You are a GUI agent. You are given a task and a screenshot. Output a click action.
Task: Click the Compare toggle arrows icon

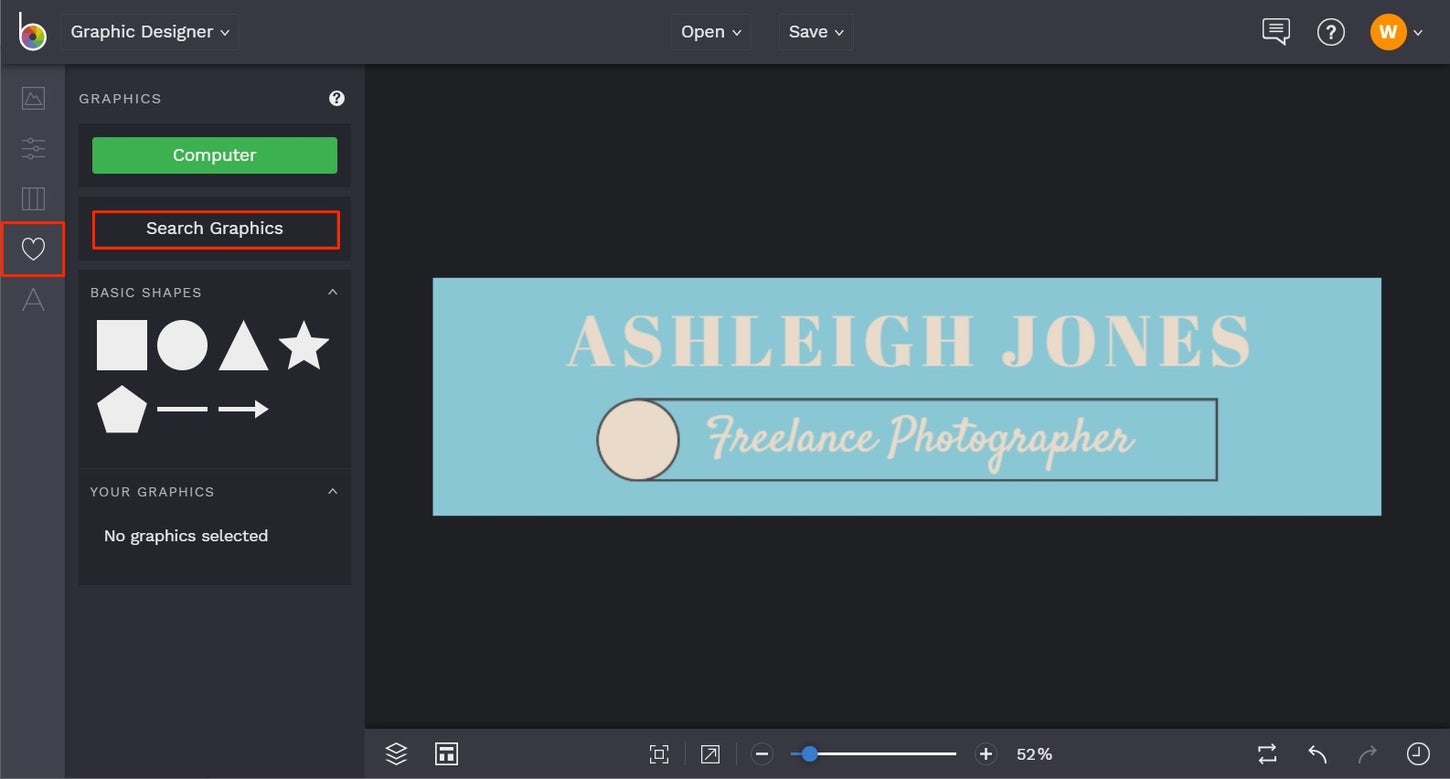(1266, 753)
